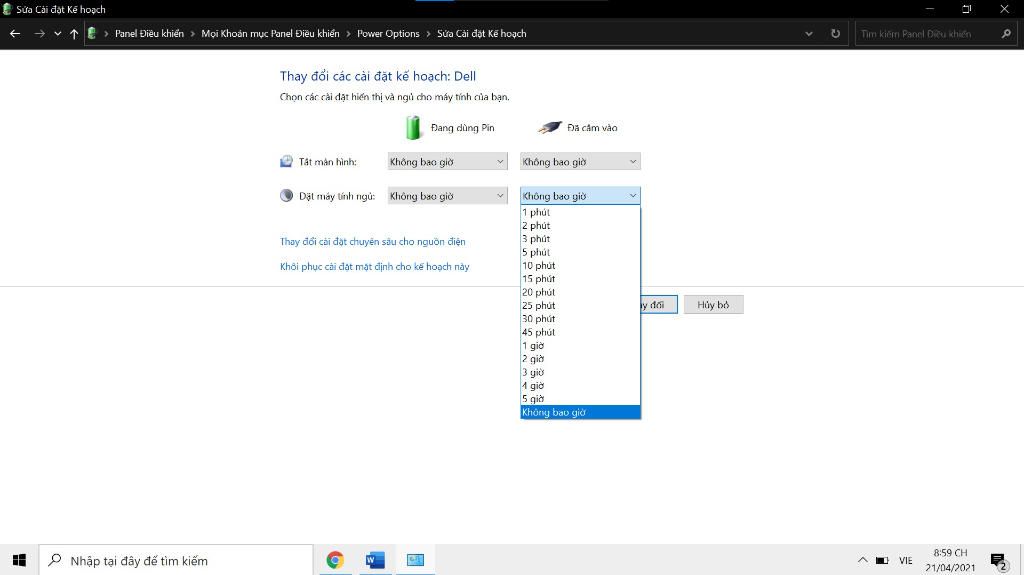This screenshot has height=575, width=1024.
Task: Click the partially hidden Lưu thay đổi button
Action: (x=659, y=304)
